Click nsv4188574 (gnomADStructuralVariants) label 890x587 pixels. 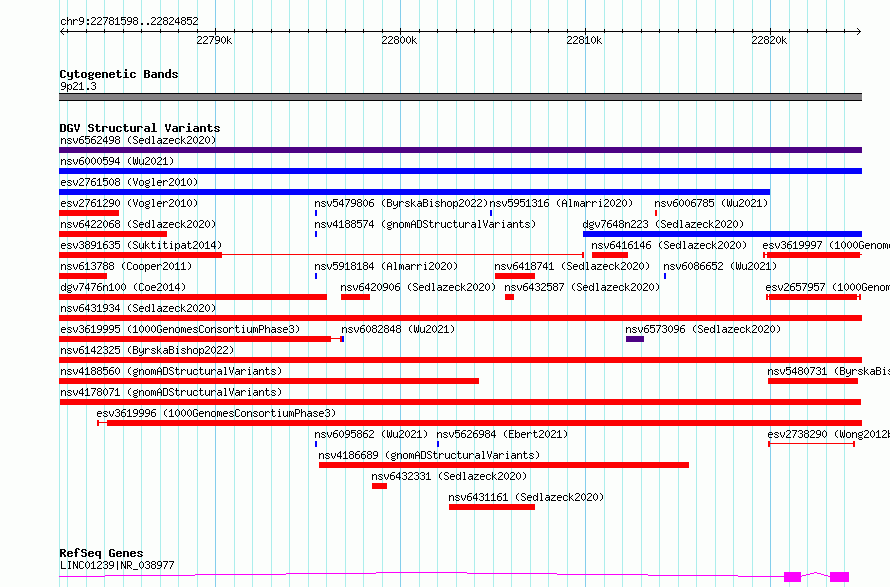point(425,224)
